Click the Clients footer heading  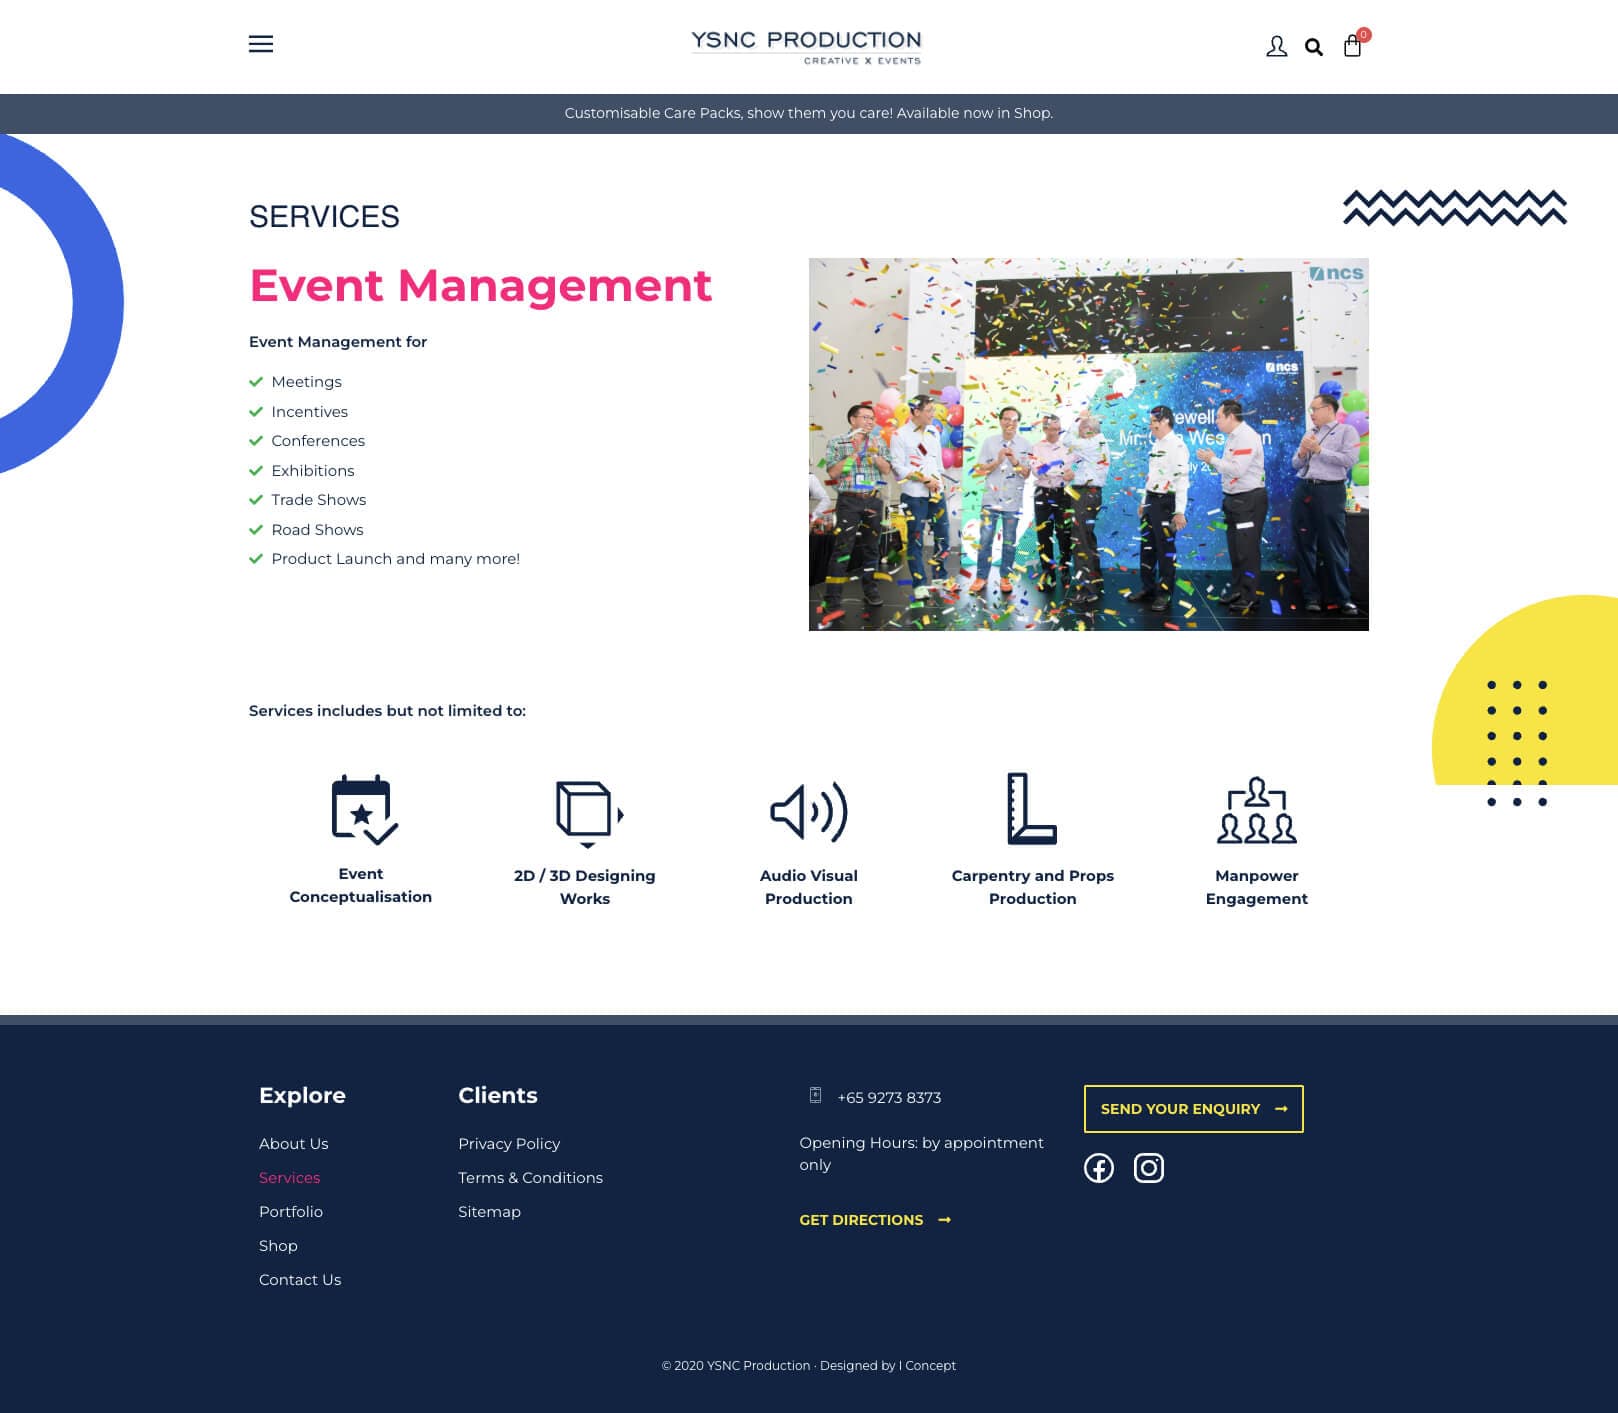click(498, 1095)
